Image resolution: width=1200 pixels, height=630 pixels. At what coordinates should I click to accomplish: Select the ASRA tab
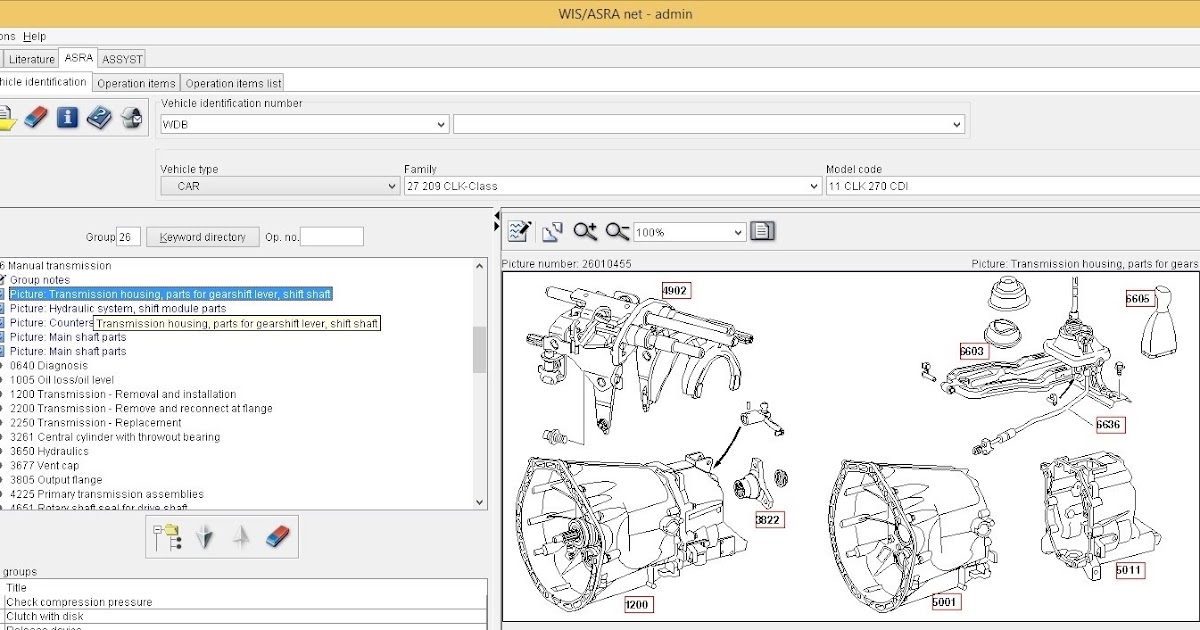tap(79, 58)
